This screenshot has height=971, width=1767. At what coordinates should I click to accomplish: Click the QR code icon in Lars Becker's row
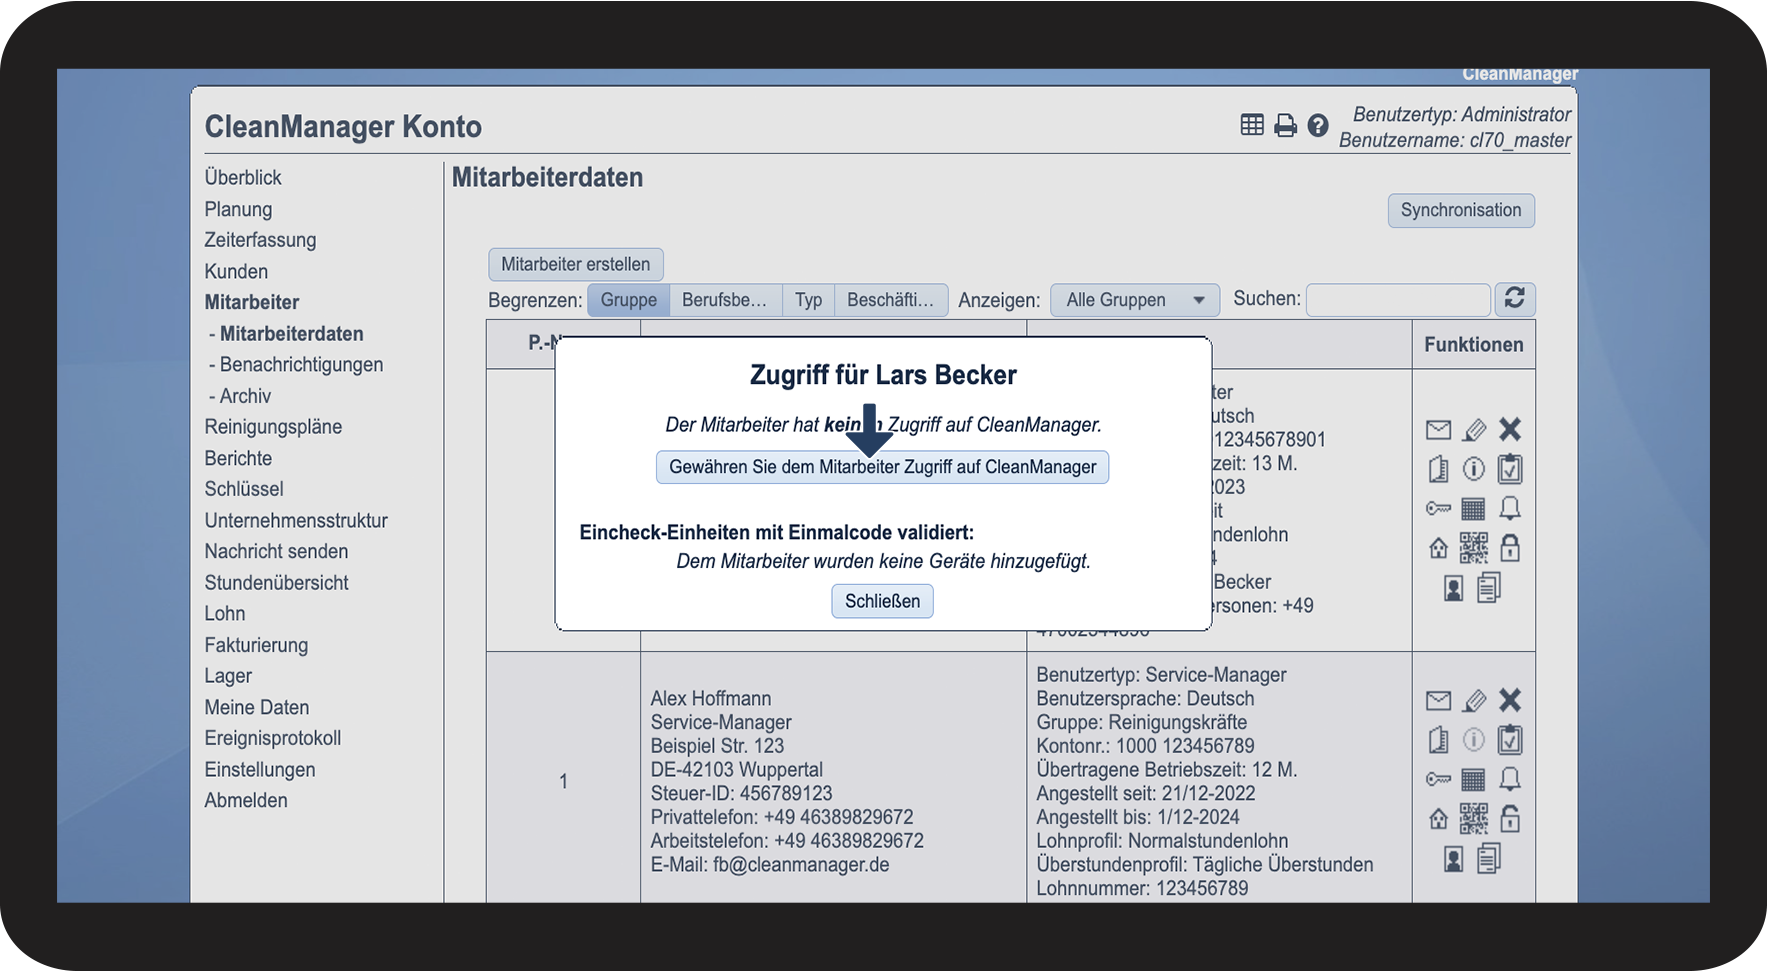coord(1474,548)
